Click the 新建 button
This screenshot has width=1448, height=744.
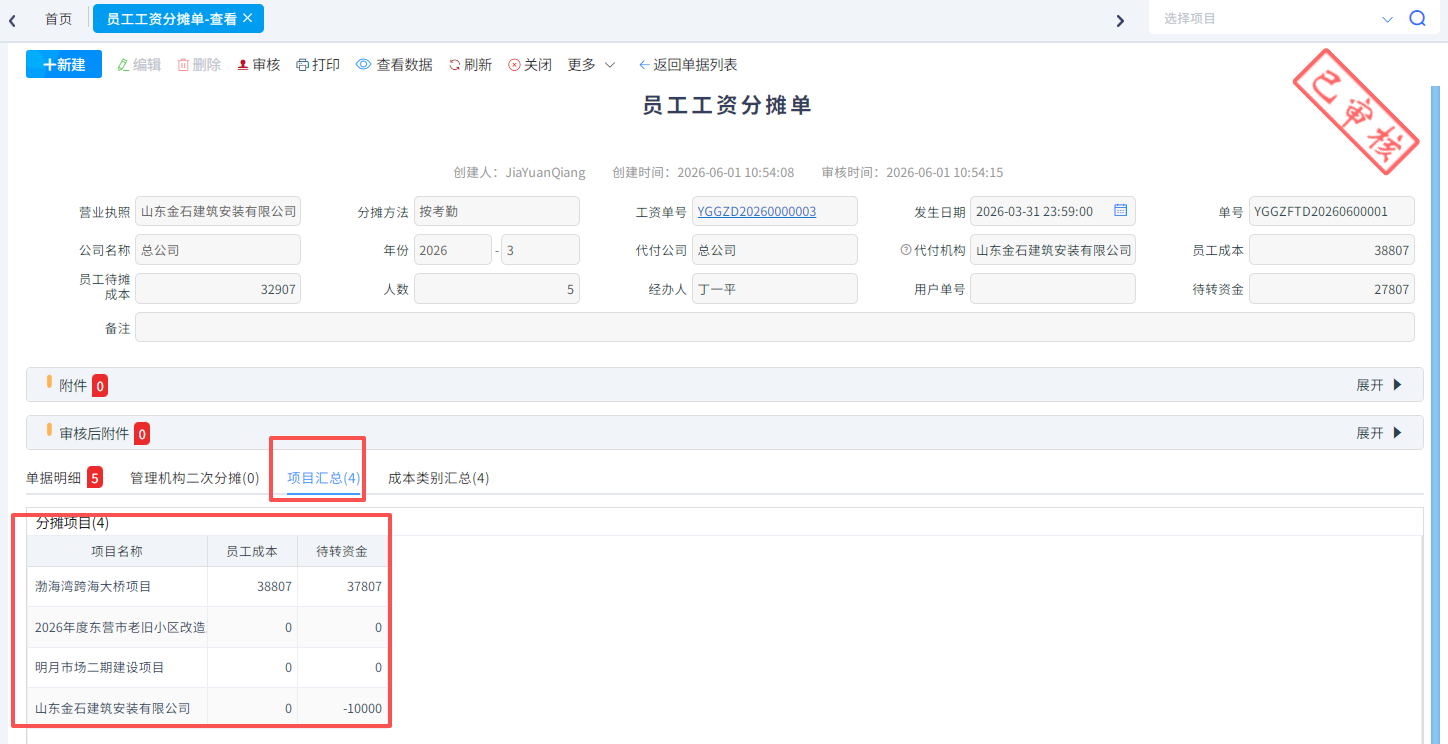coord(64,64)
